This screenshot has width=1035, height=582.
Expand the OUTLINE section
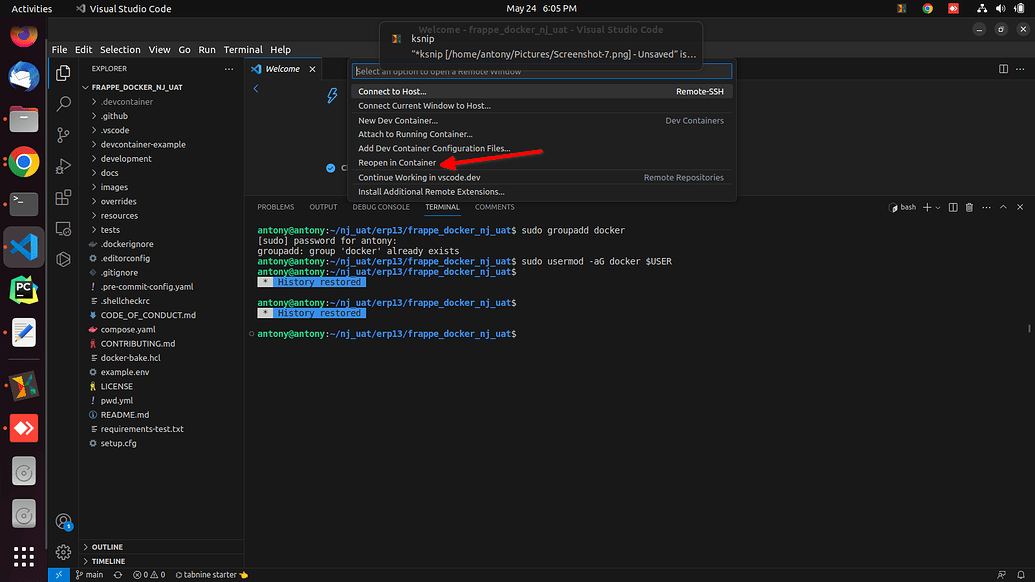click(x=107, y=547)
